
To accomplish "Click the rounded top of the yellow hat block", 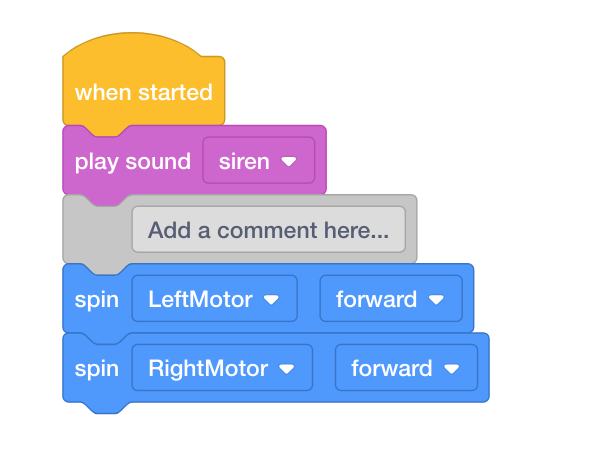I will [133, 42].
